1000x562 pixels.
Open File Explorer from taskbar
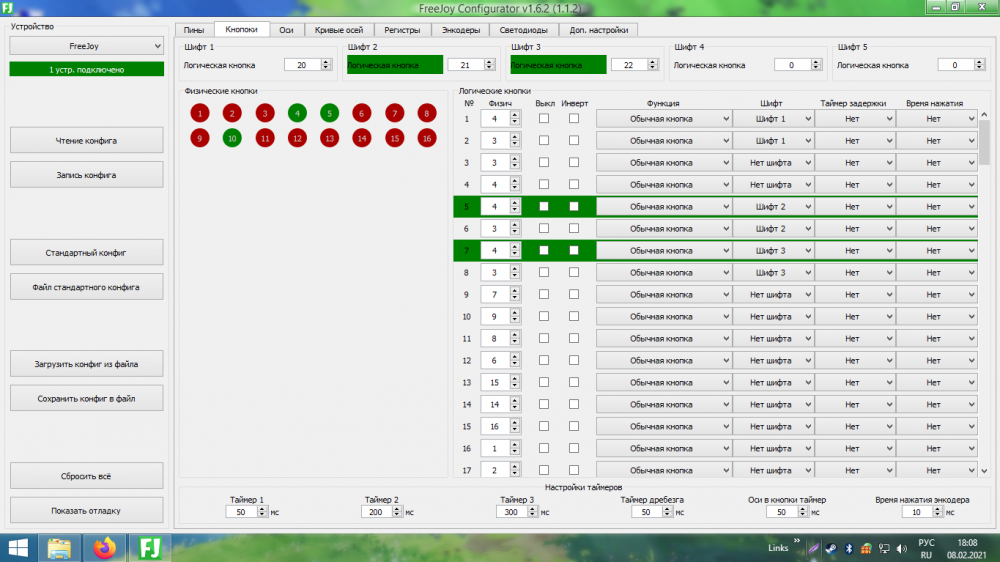[x=59, y=548]
